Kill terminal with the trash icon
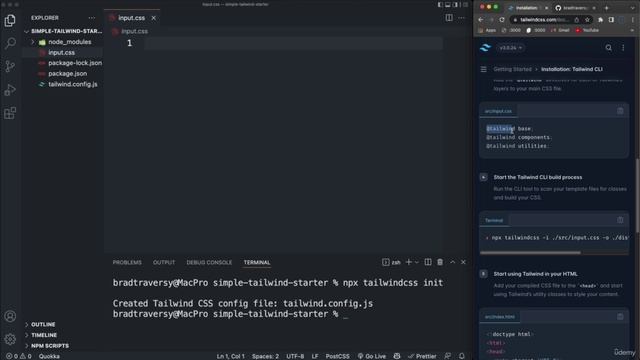 coord(440,262)
